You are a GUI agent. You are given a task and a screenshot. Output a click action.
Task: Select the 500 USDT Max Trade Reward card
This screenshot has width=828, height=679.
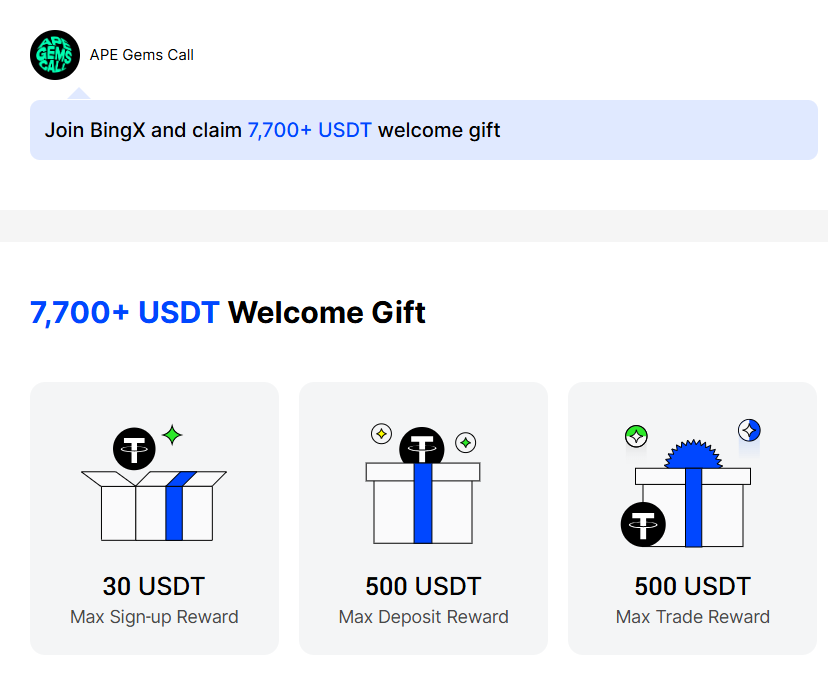point(692,518)
